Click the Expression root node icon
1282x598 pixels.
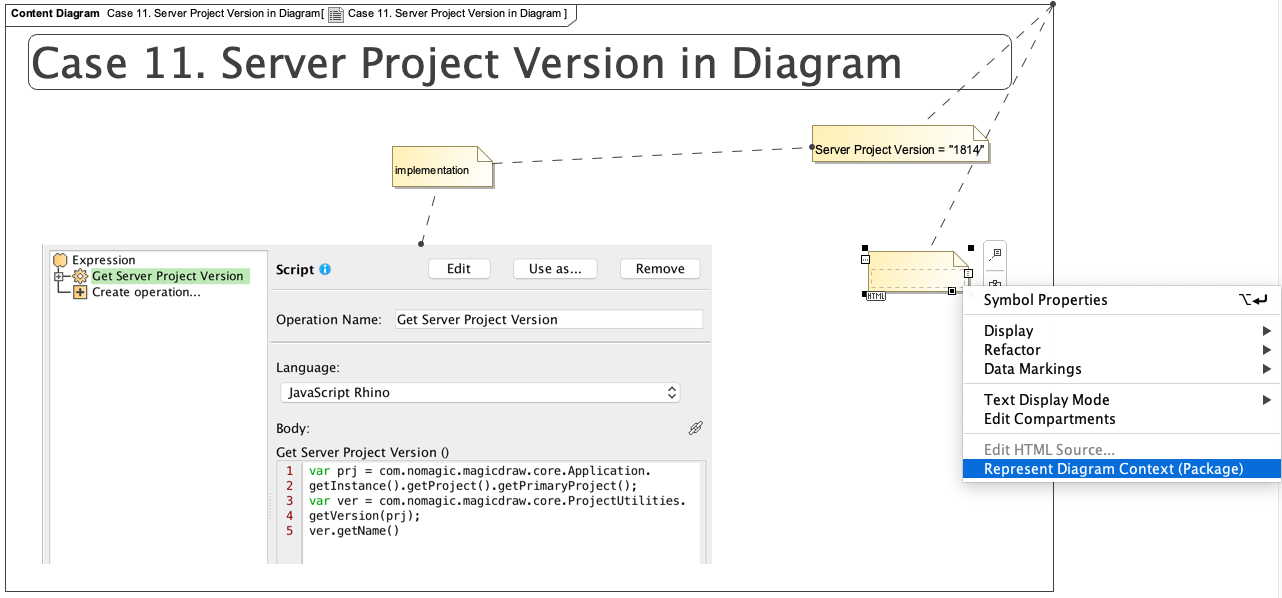tap(60, 260)
